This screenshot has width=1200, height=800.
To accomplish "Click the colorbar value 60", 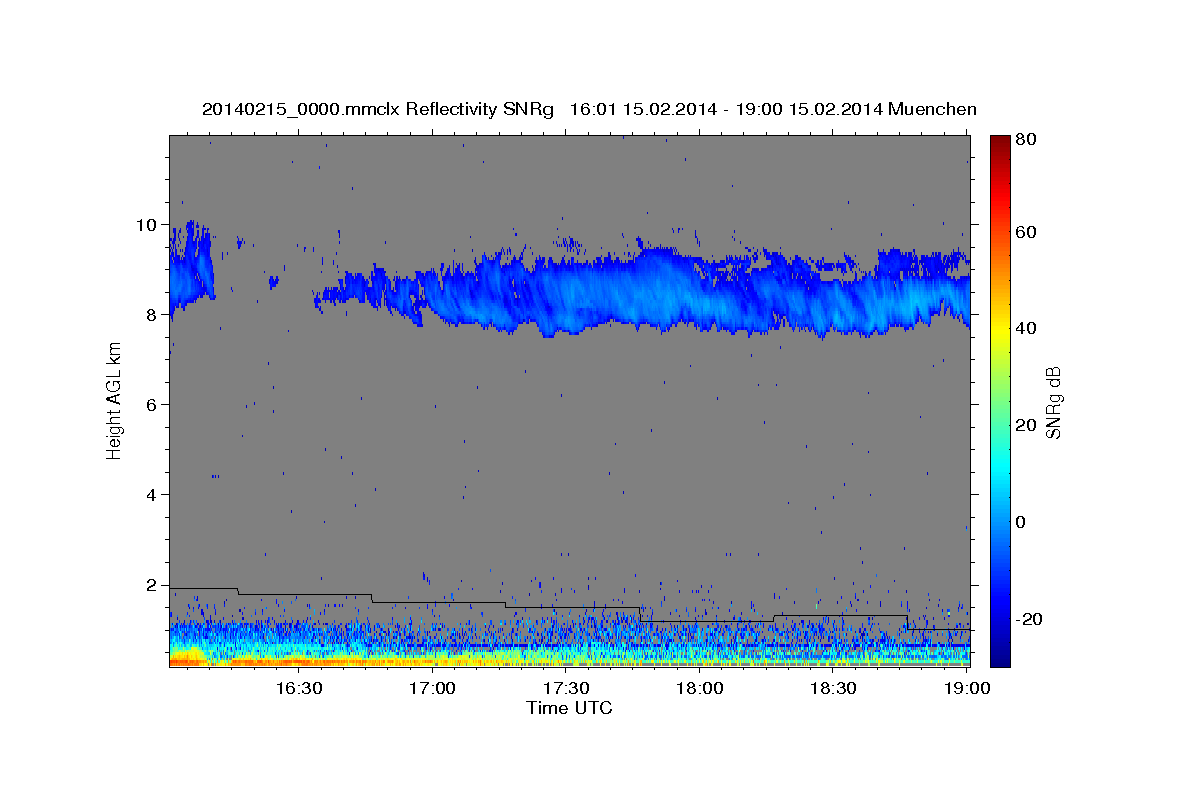I will point(1027,232).
